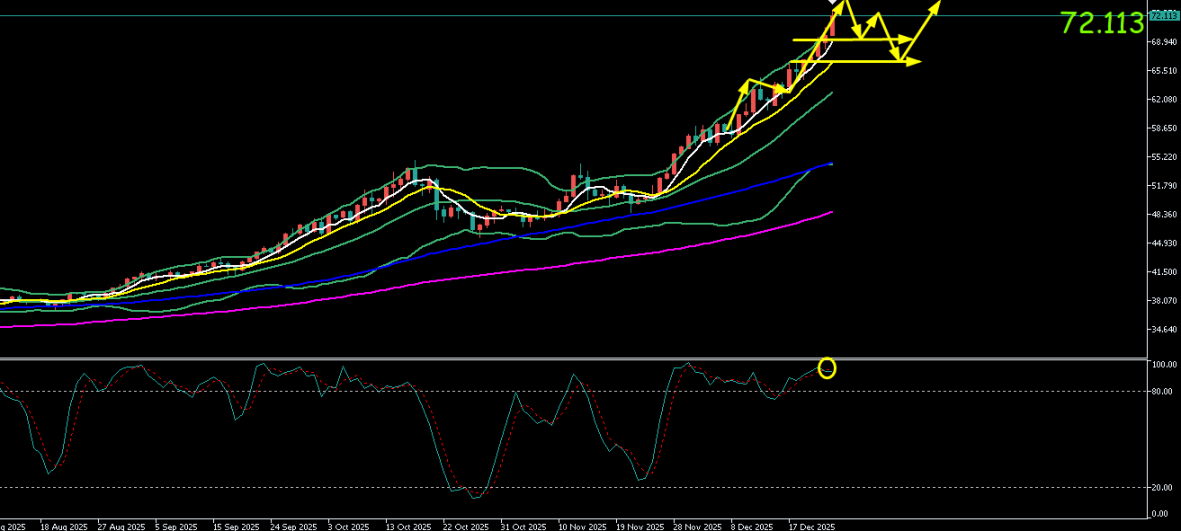Click the 17 Dec 2025 date label

click(x=811, y=525)
